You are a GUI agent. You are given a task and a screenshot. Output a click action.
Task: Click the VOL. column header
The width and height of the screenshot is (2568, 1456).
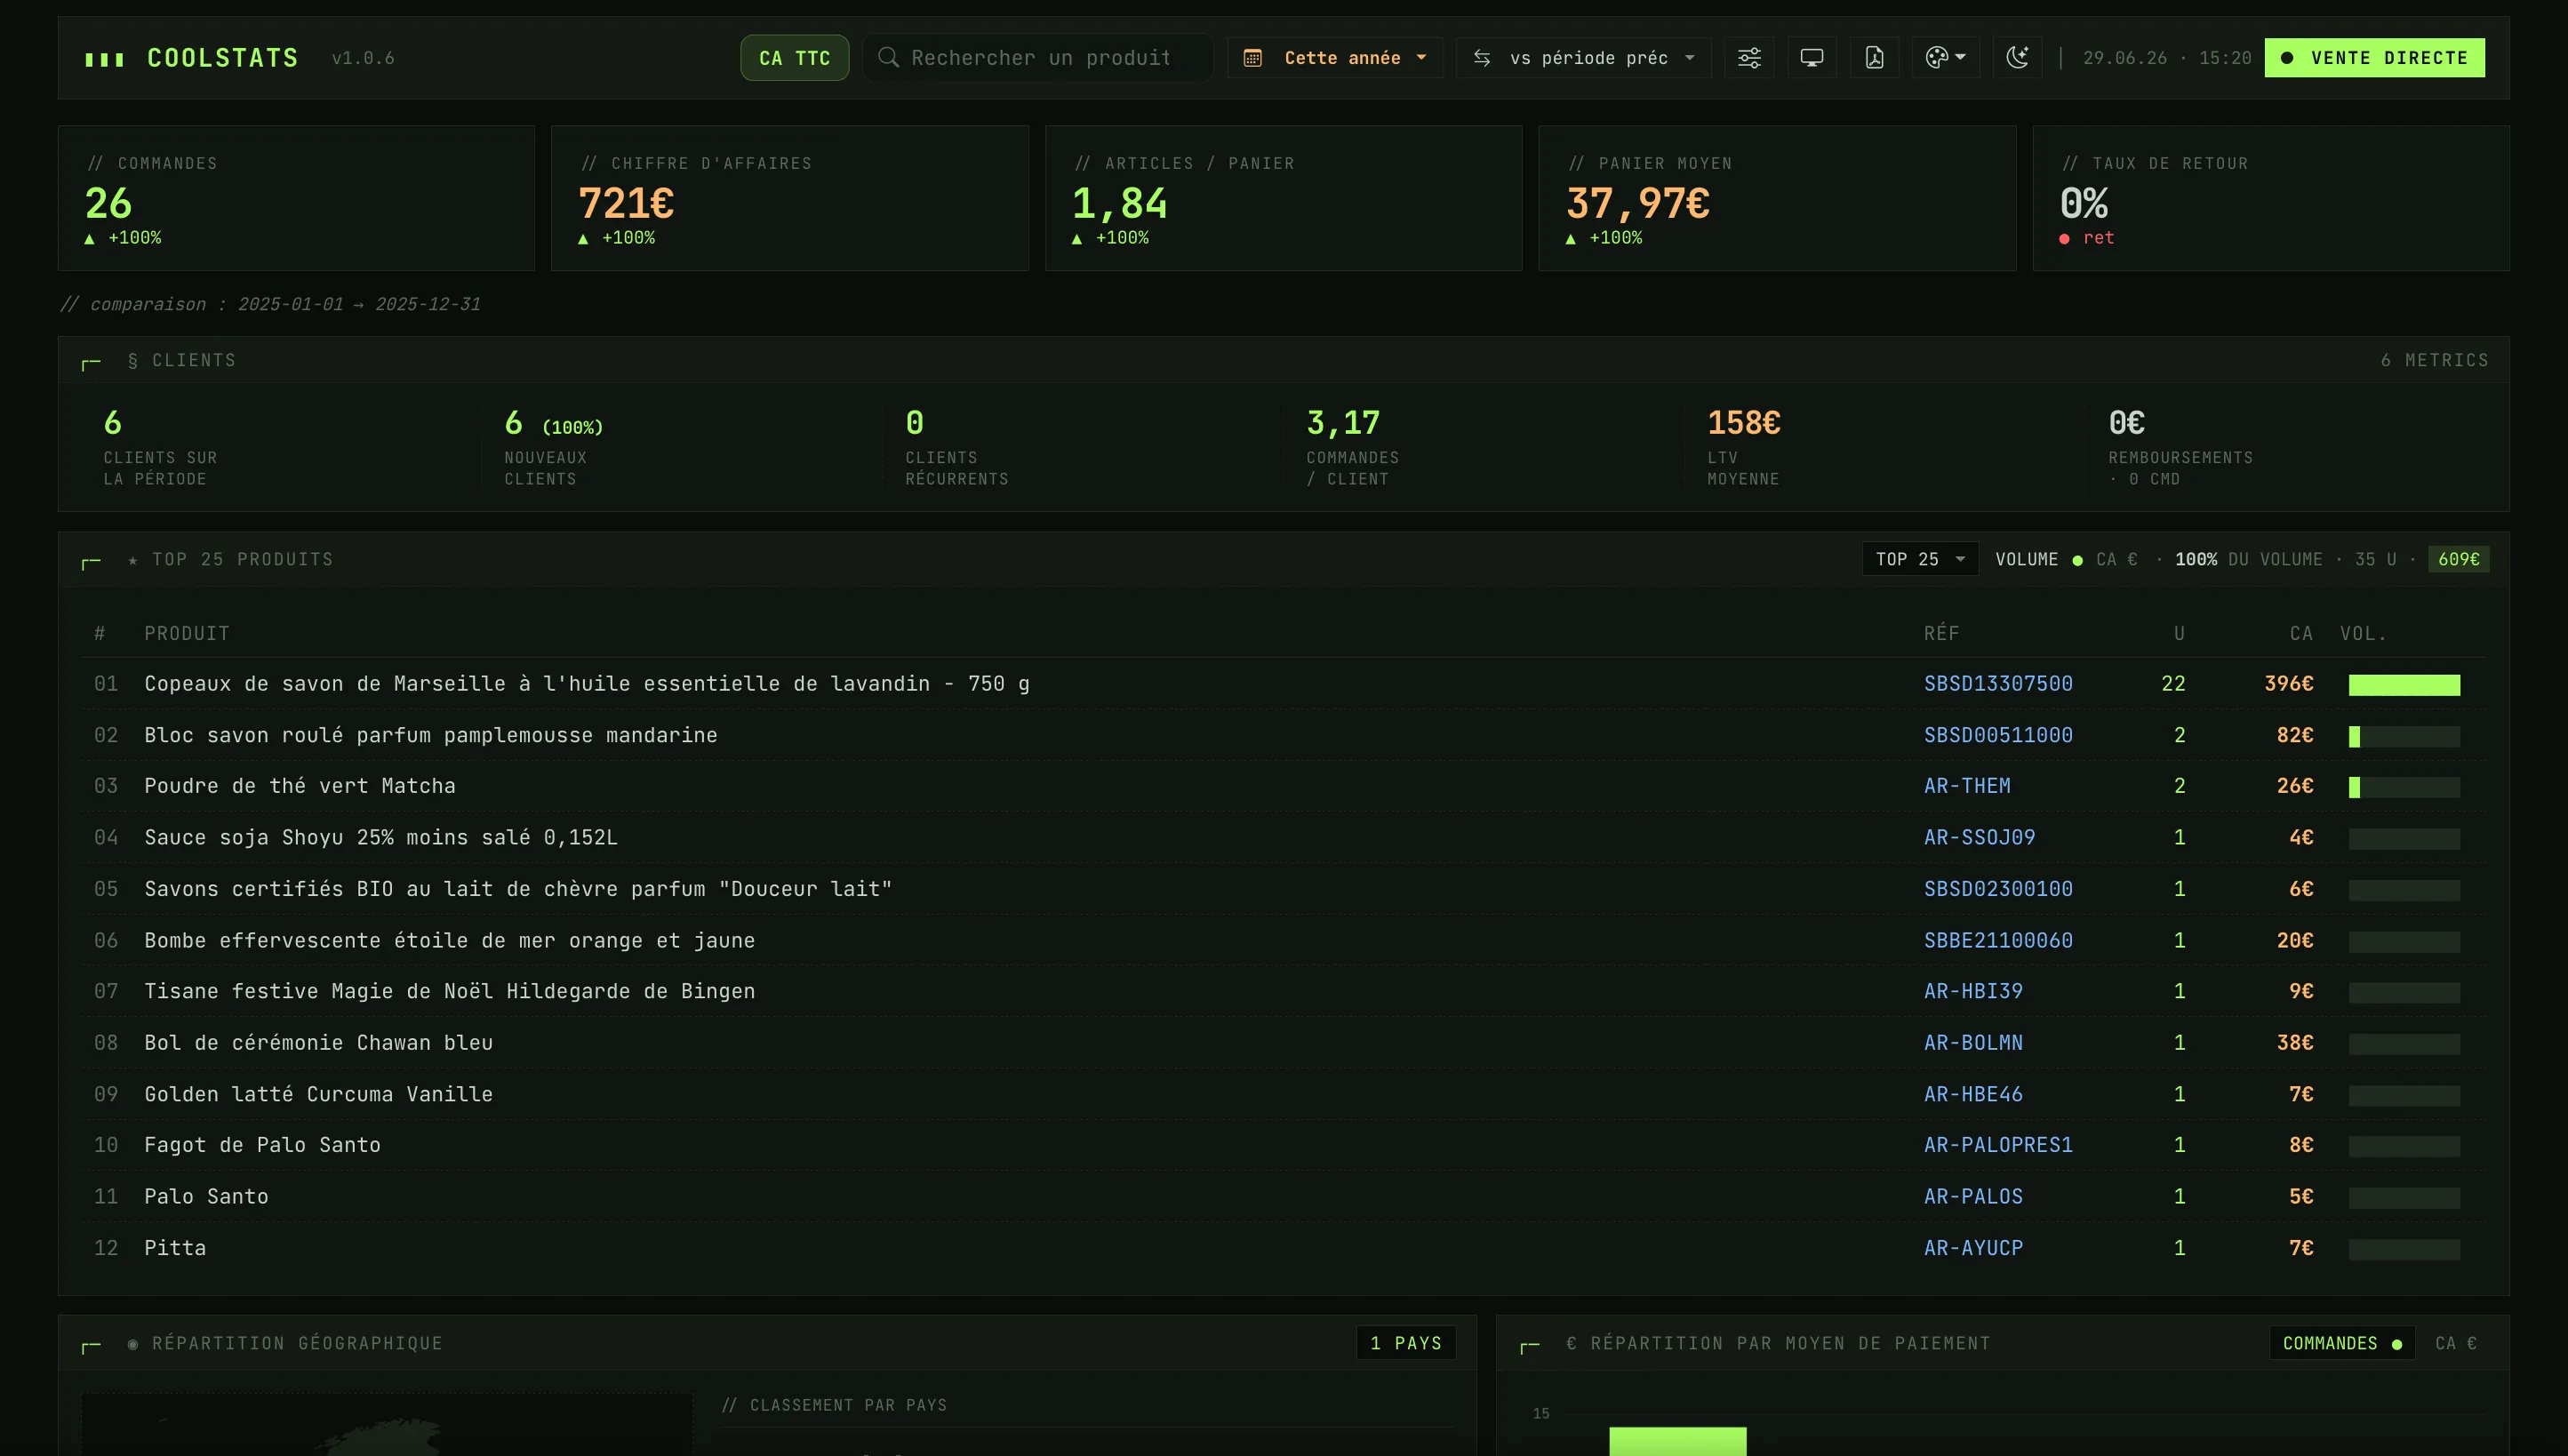coord(2363,633)
